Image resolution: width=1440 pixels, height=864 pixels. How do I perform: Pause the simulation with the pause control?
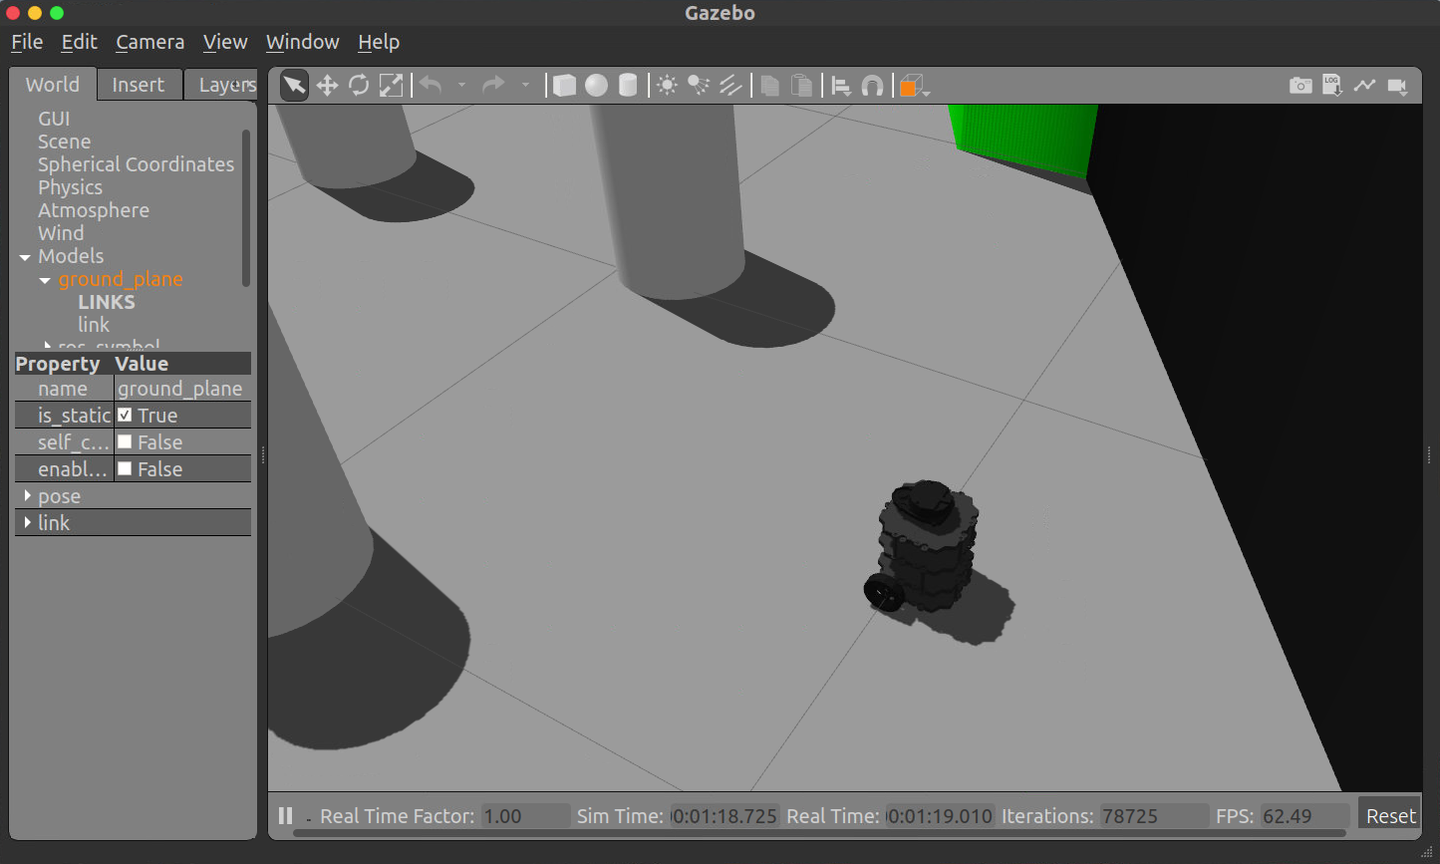coord(285,815)
